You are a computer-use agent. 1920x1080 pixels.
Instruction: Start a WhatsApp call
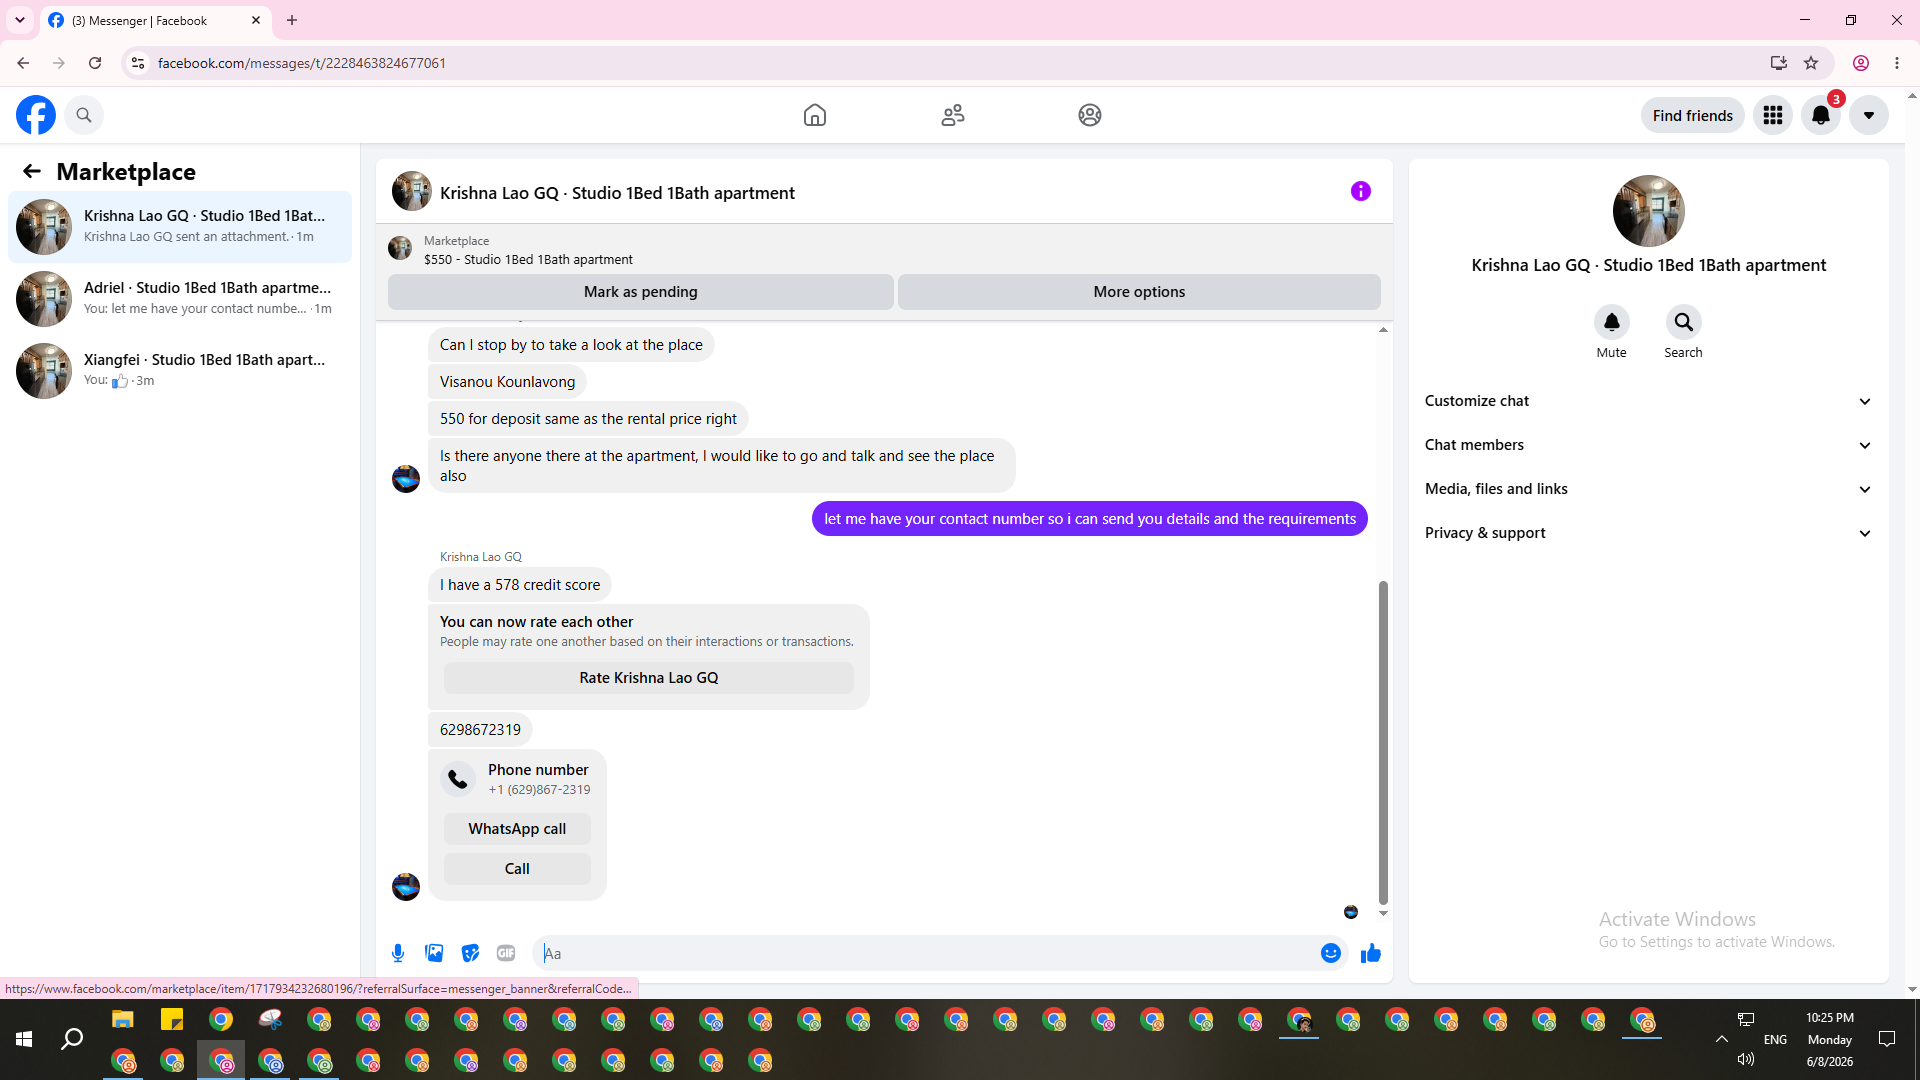(x=517, y=829)
